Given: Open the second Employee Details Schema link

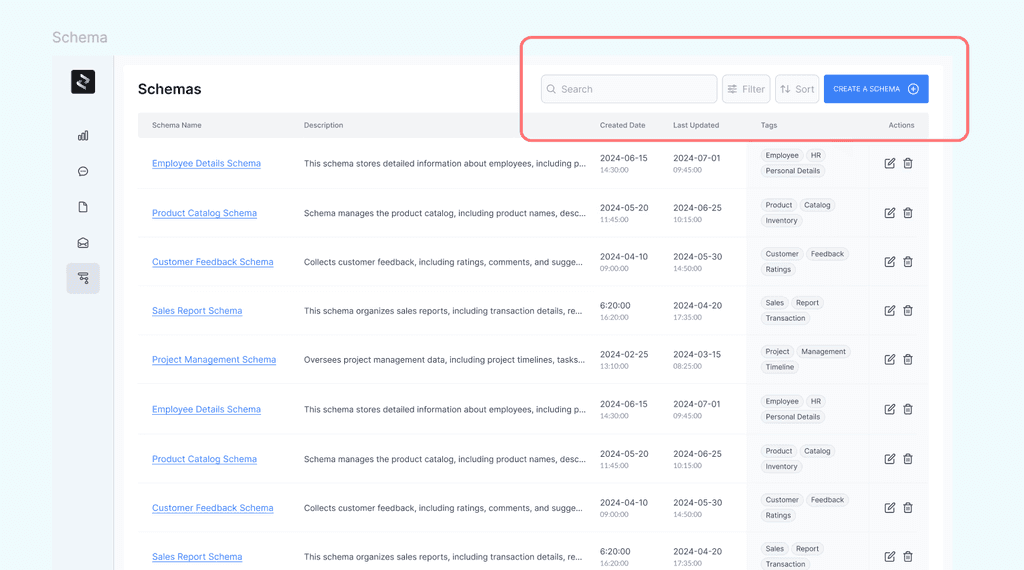Looking at the screenshot, I should coord(206,409).
